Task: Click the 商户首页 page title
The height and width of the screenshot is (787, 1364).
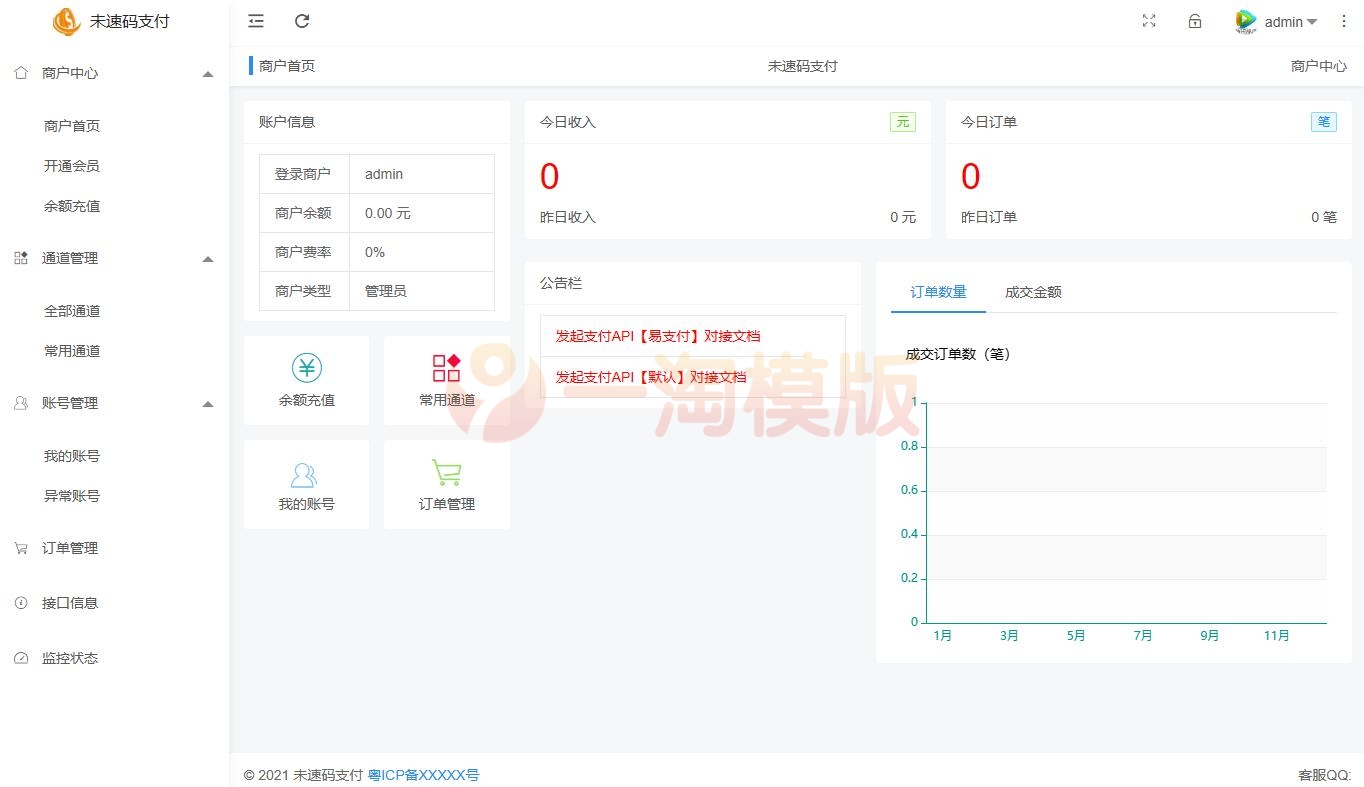Action: coord(287,66)
